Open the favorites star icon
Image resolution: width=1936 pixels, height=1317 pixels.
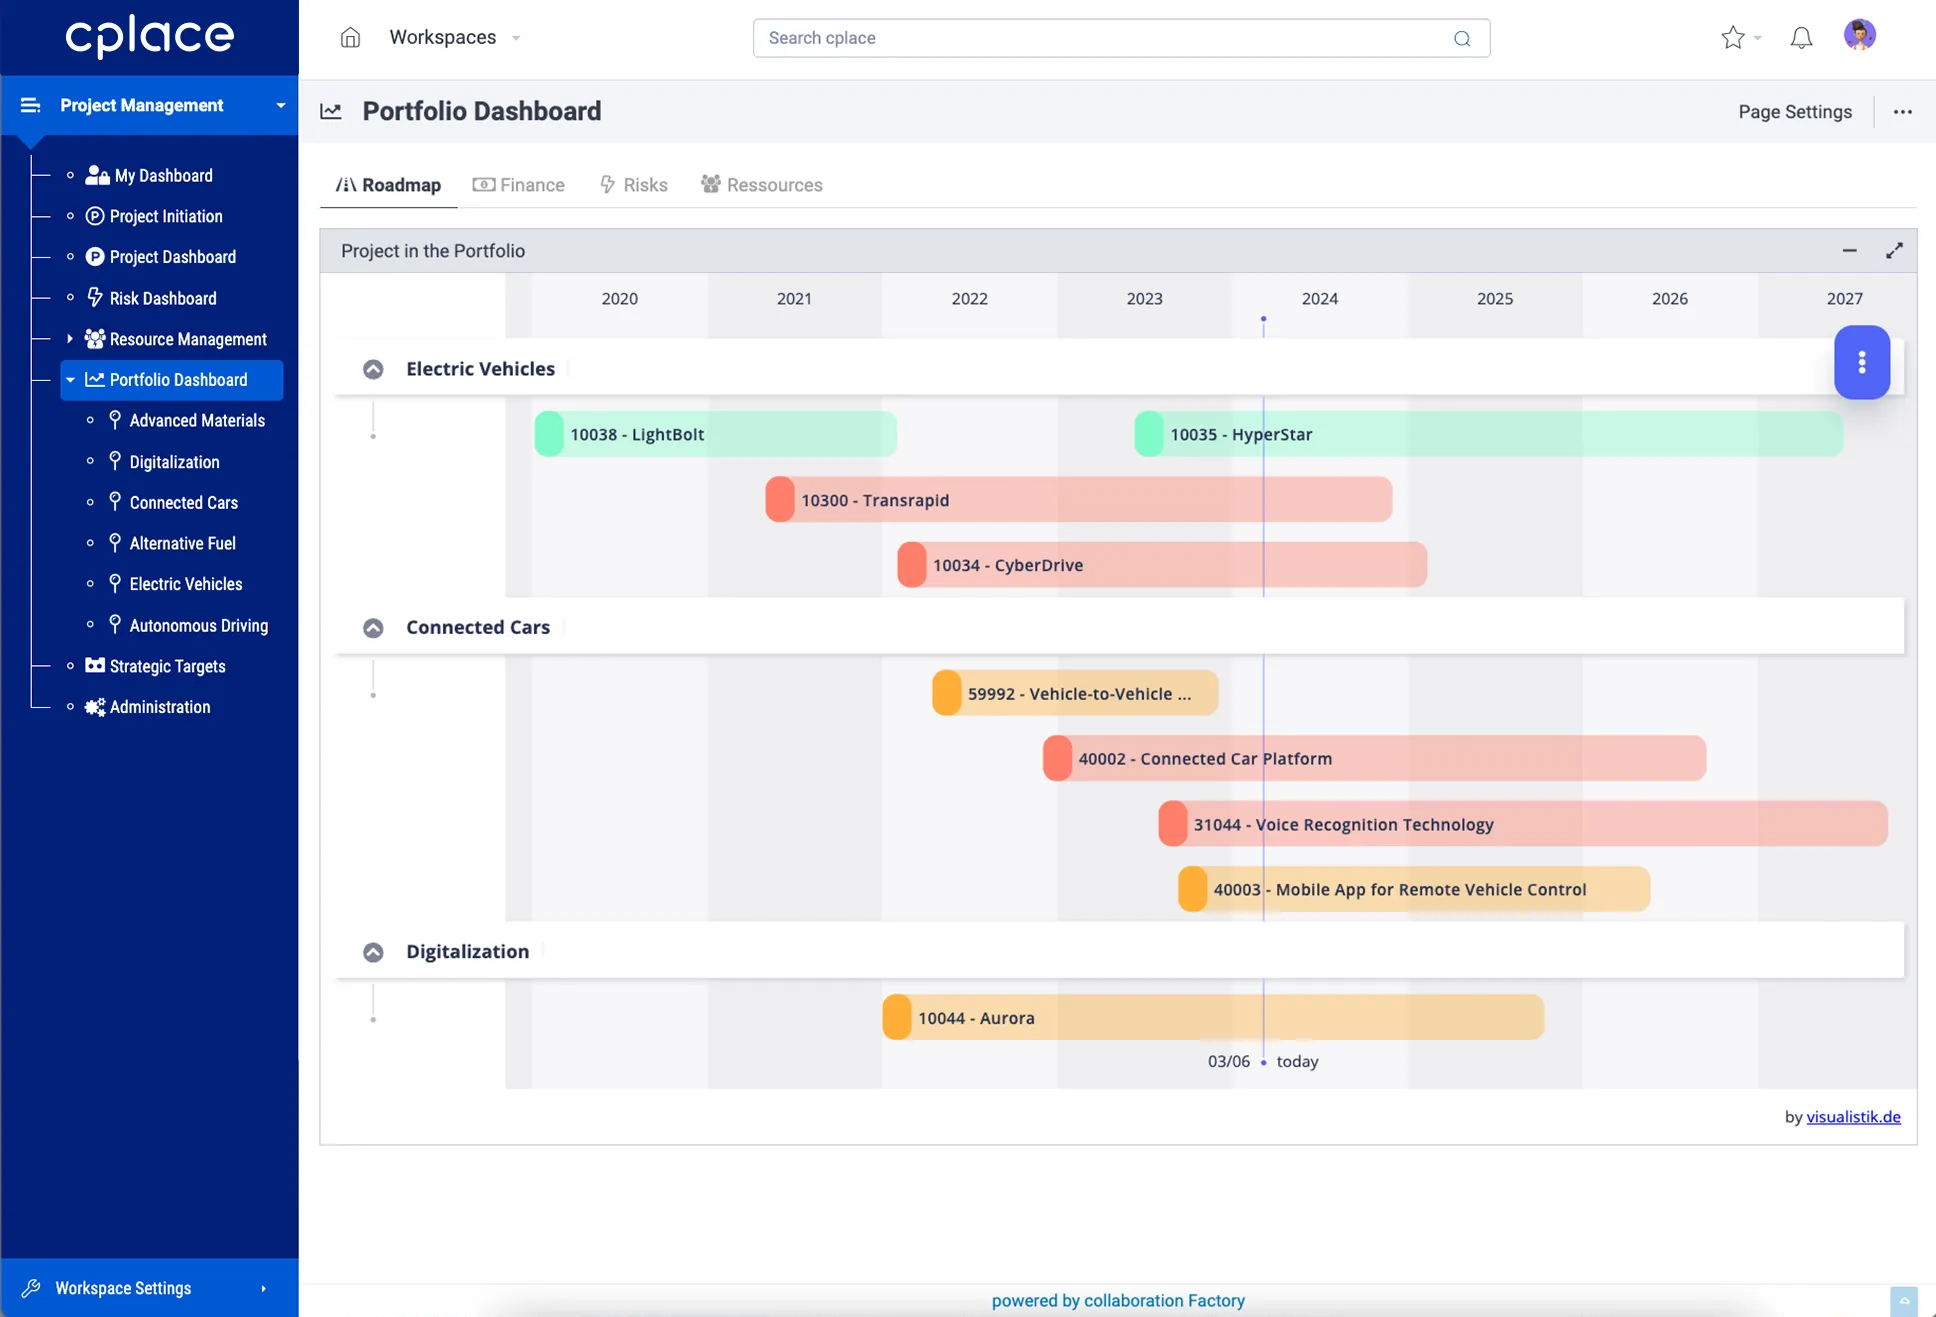1733,37
